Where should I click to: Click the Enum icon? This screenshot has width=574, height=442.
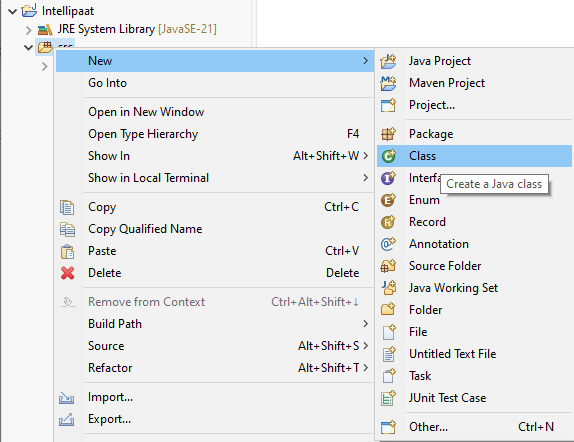(388, 200)
